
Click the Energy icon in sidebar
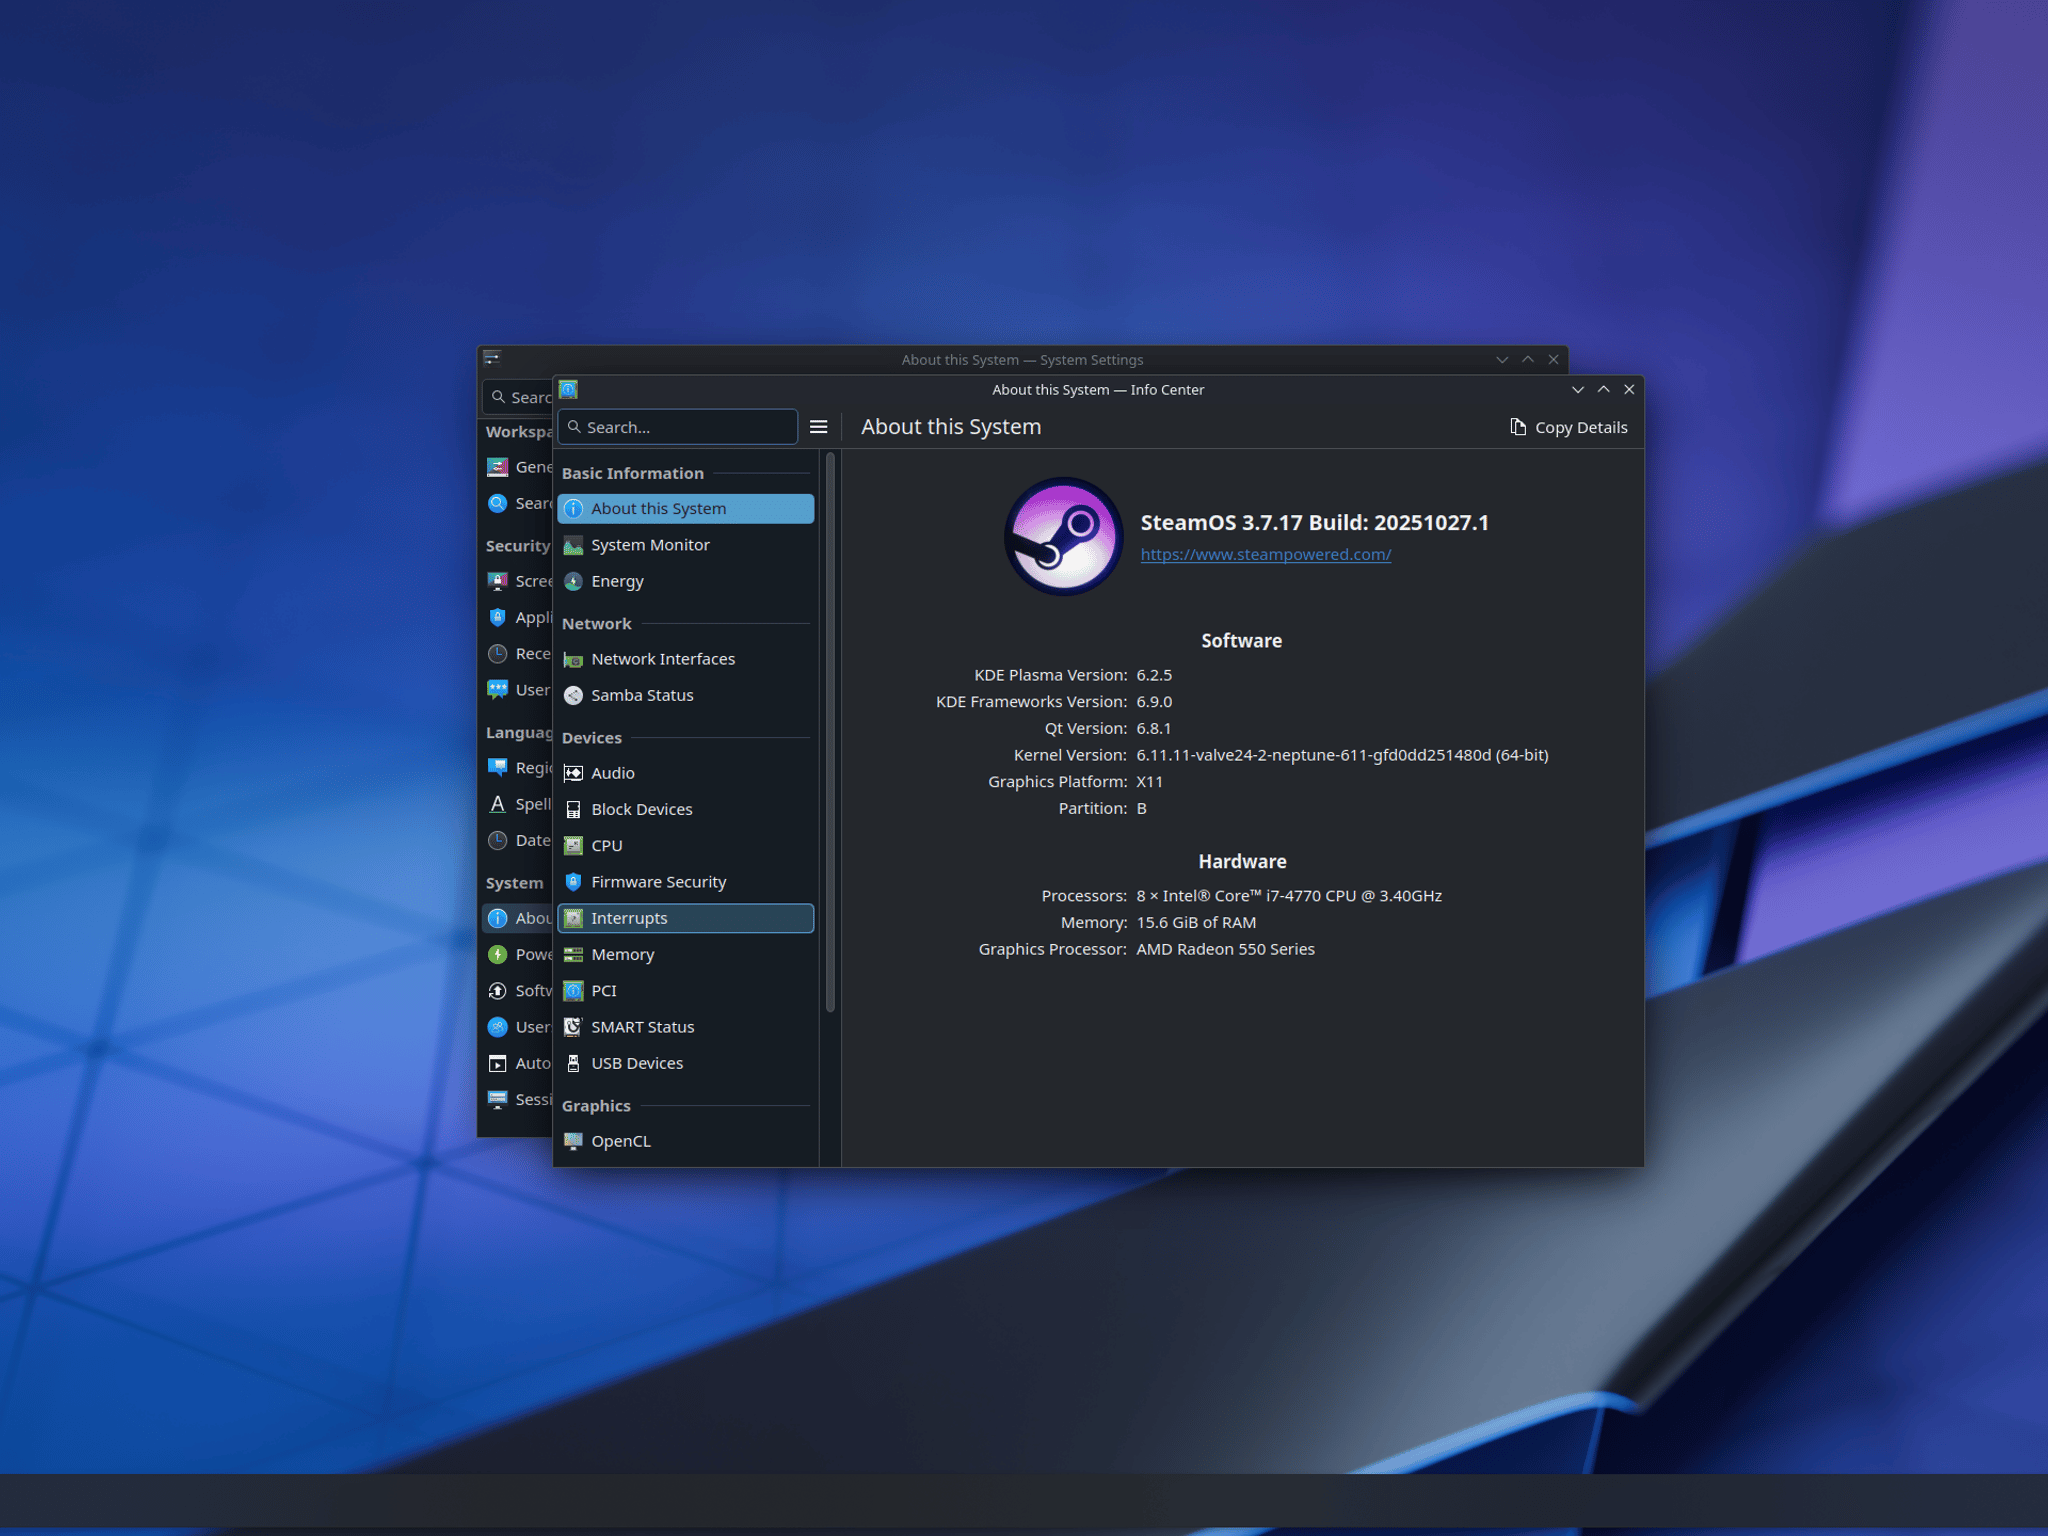click(x=573, y=581)
